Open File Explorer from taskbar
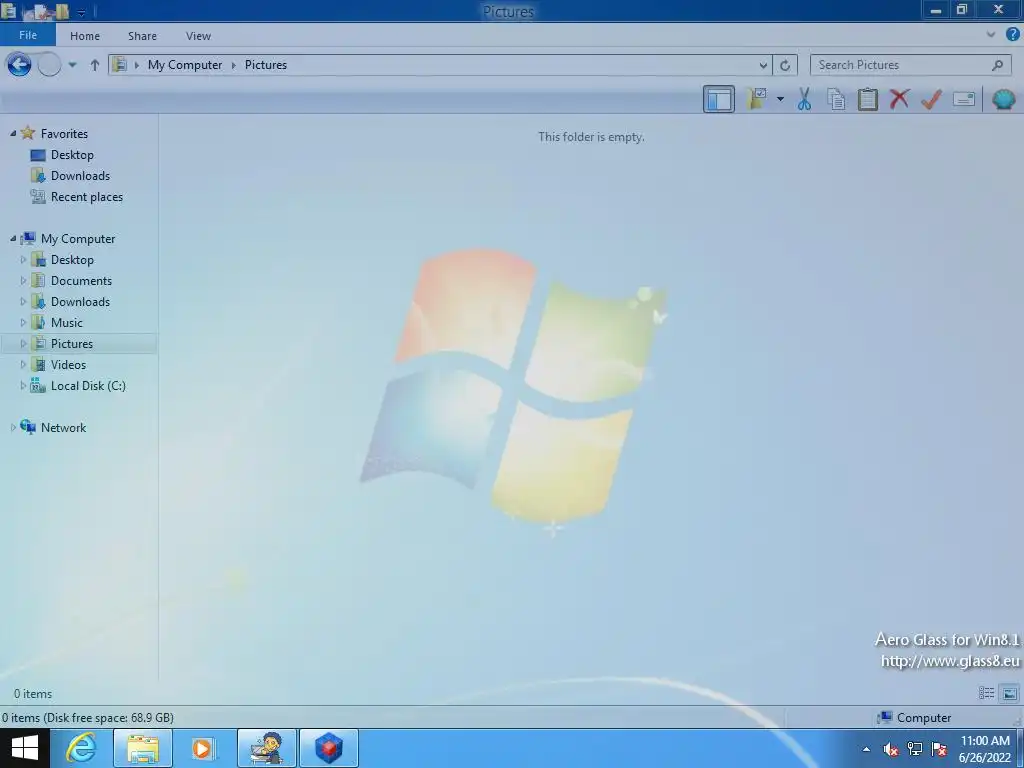1024x768 pixels. point(143,748)
